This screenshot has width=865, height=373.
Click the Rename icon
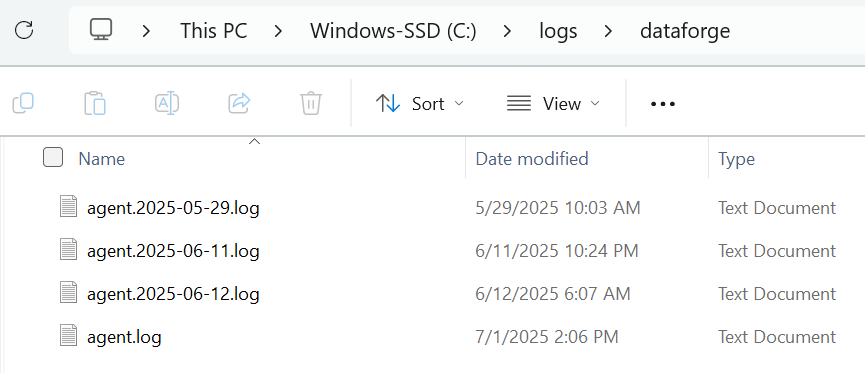pos(167,103)
